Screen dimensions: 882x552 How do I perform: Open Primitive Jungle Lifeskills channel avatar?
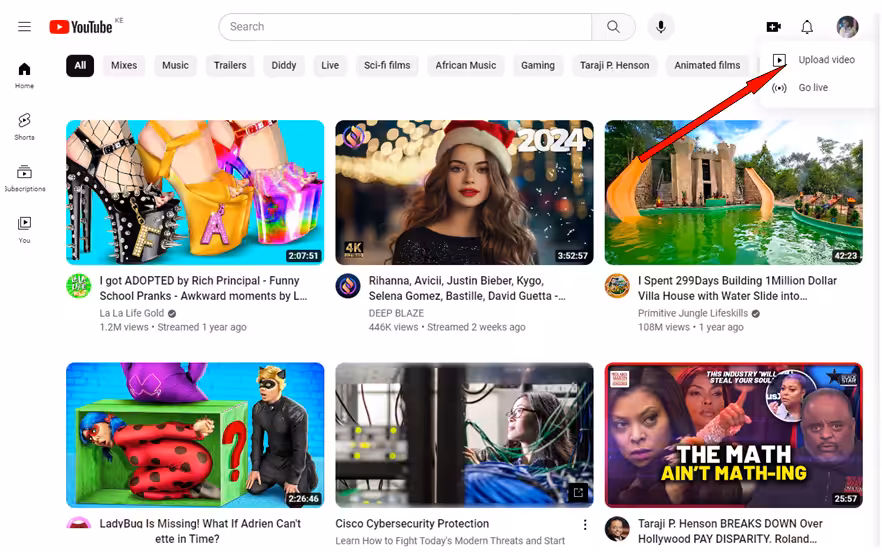(617, 286)
